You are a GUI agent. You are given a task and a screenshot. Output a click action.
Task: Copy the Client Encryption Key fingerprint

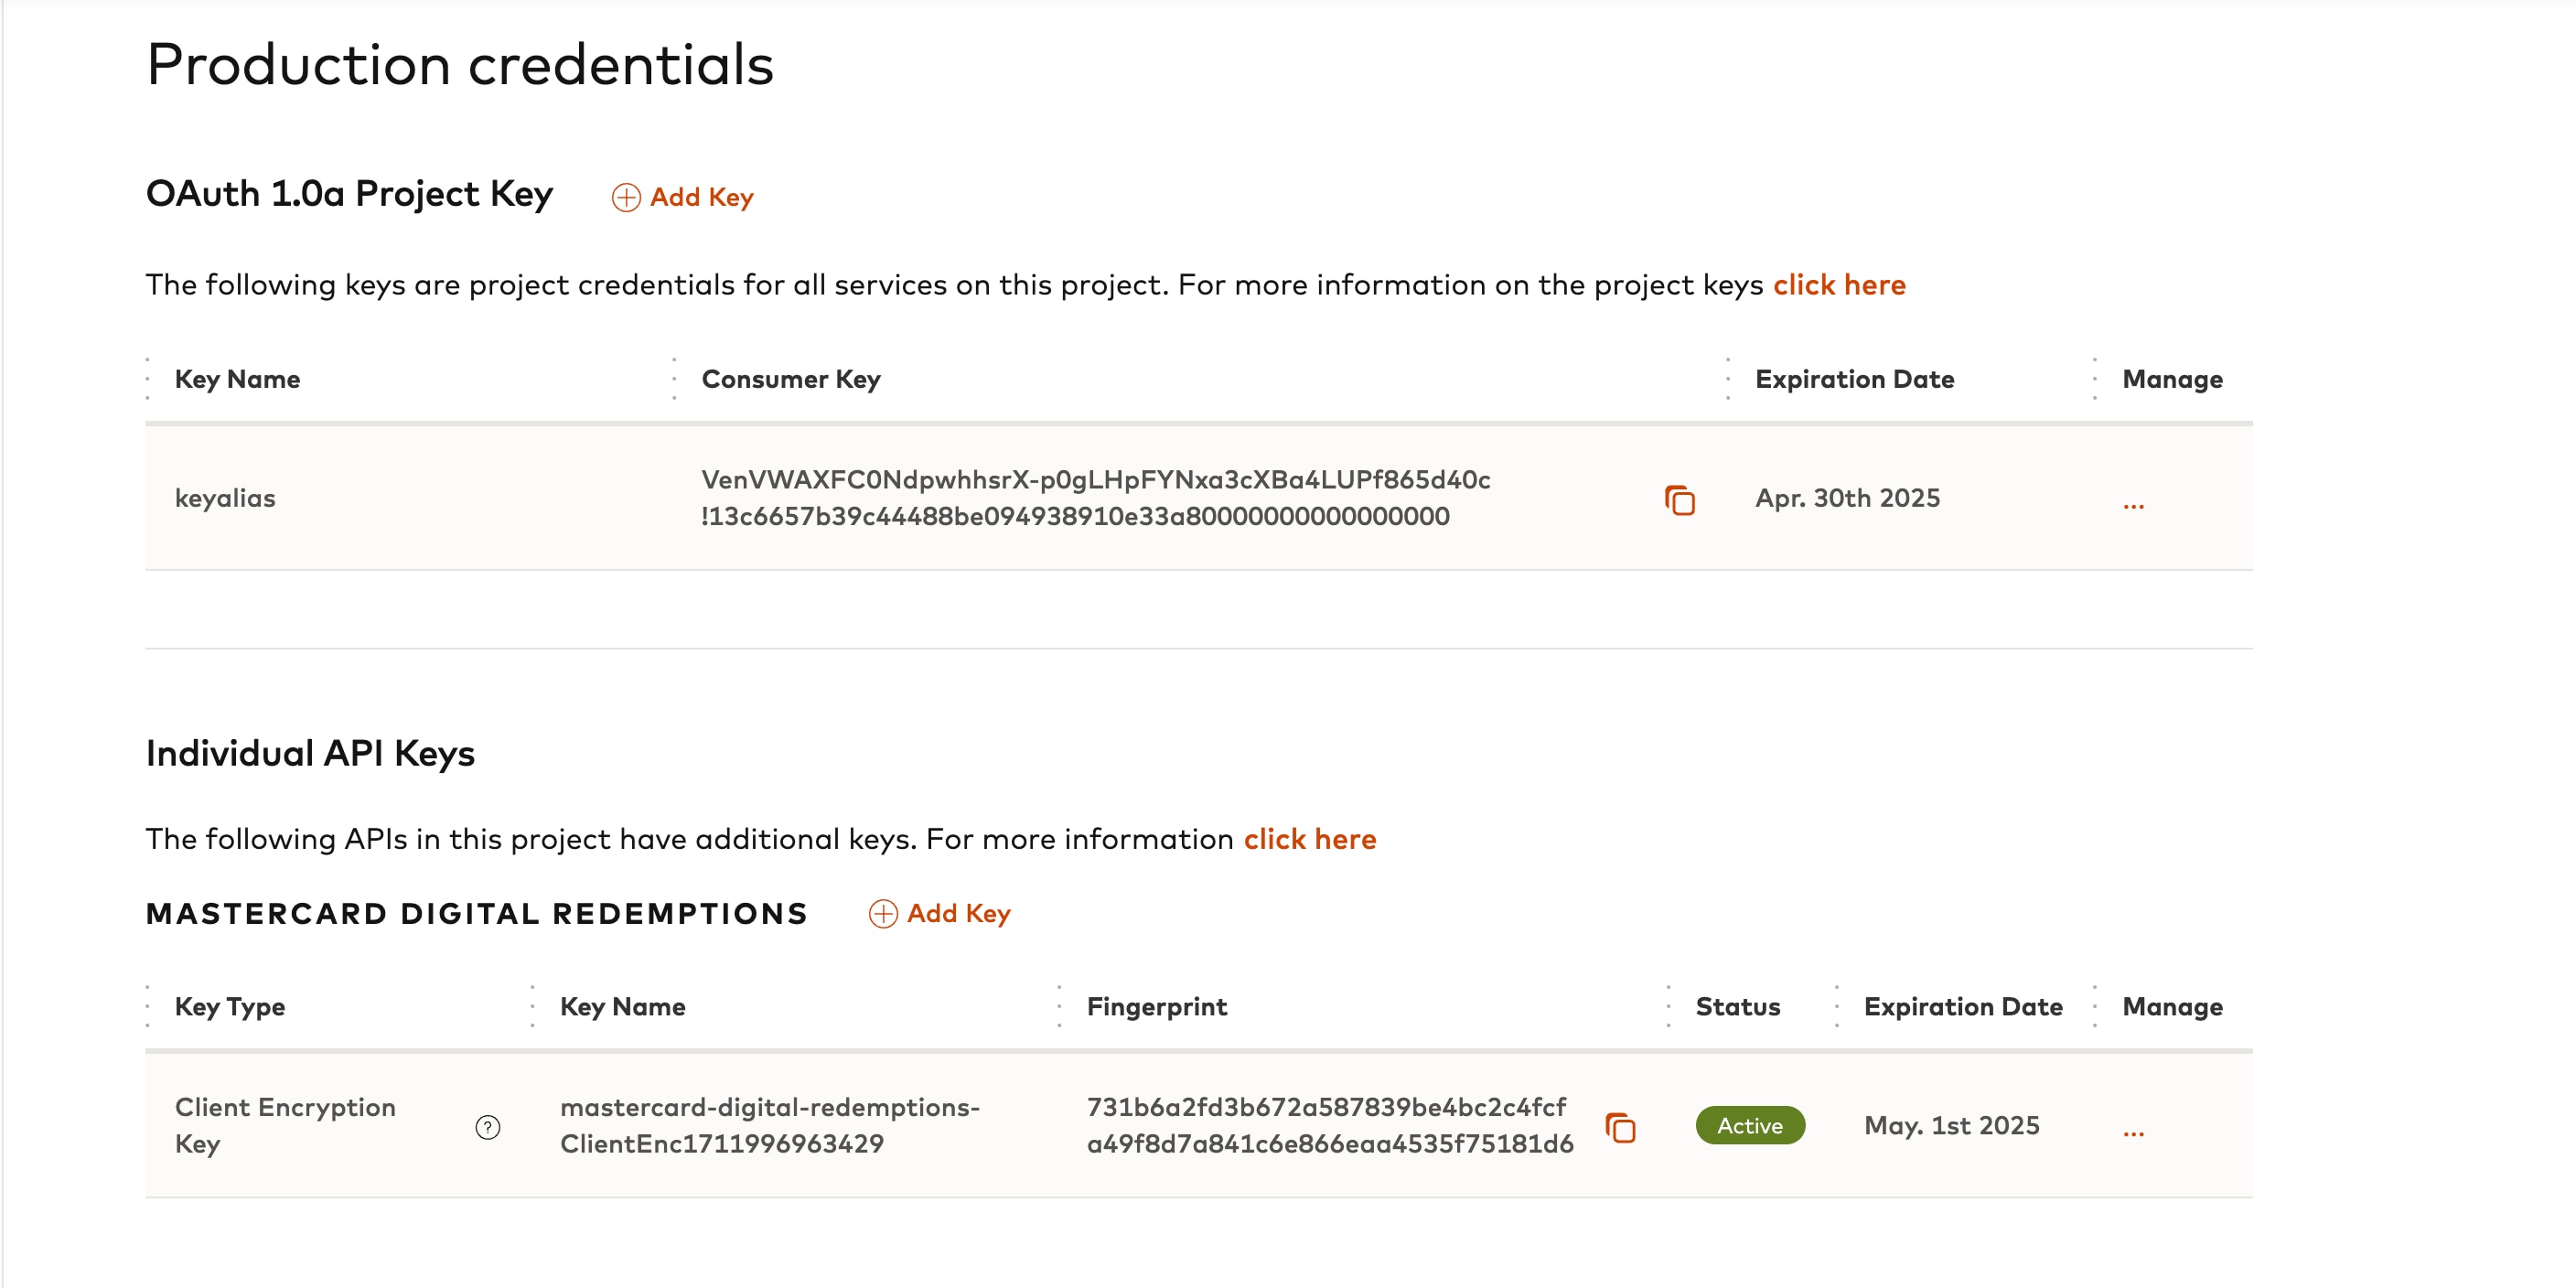click(1620, 1127)
